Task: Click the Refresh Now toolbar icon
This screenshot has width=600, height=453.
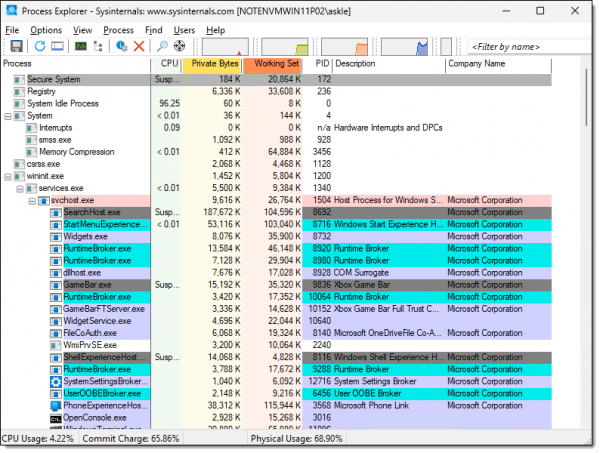Action: click(x=40, y=46)
